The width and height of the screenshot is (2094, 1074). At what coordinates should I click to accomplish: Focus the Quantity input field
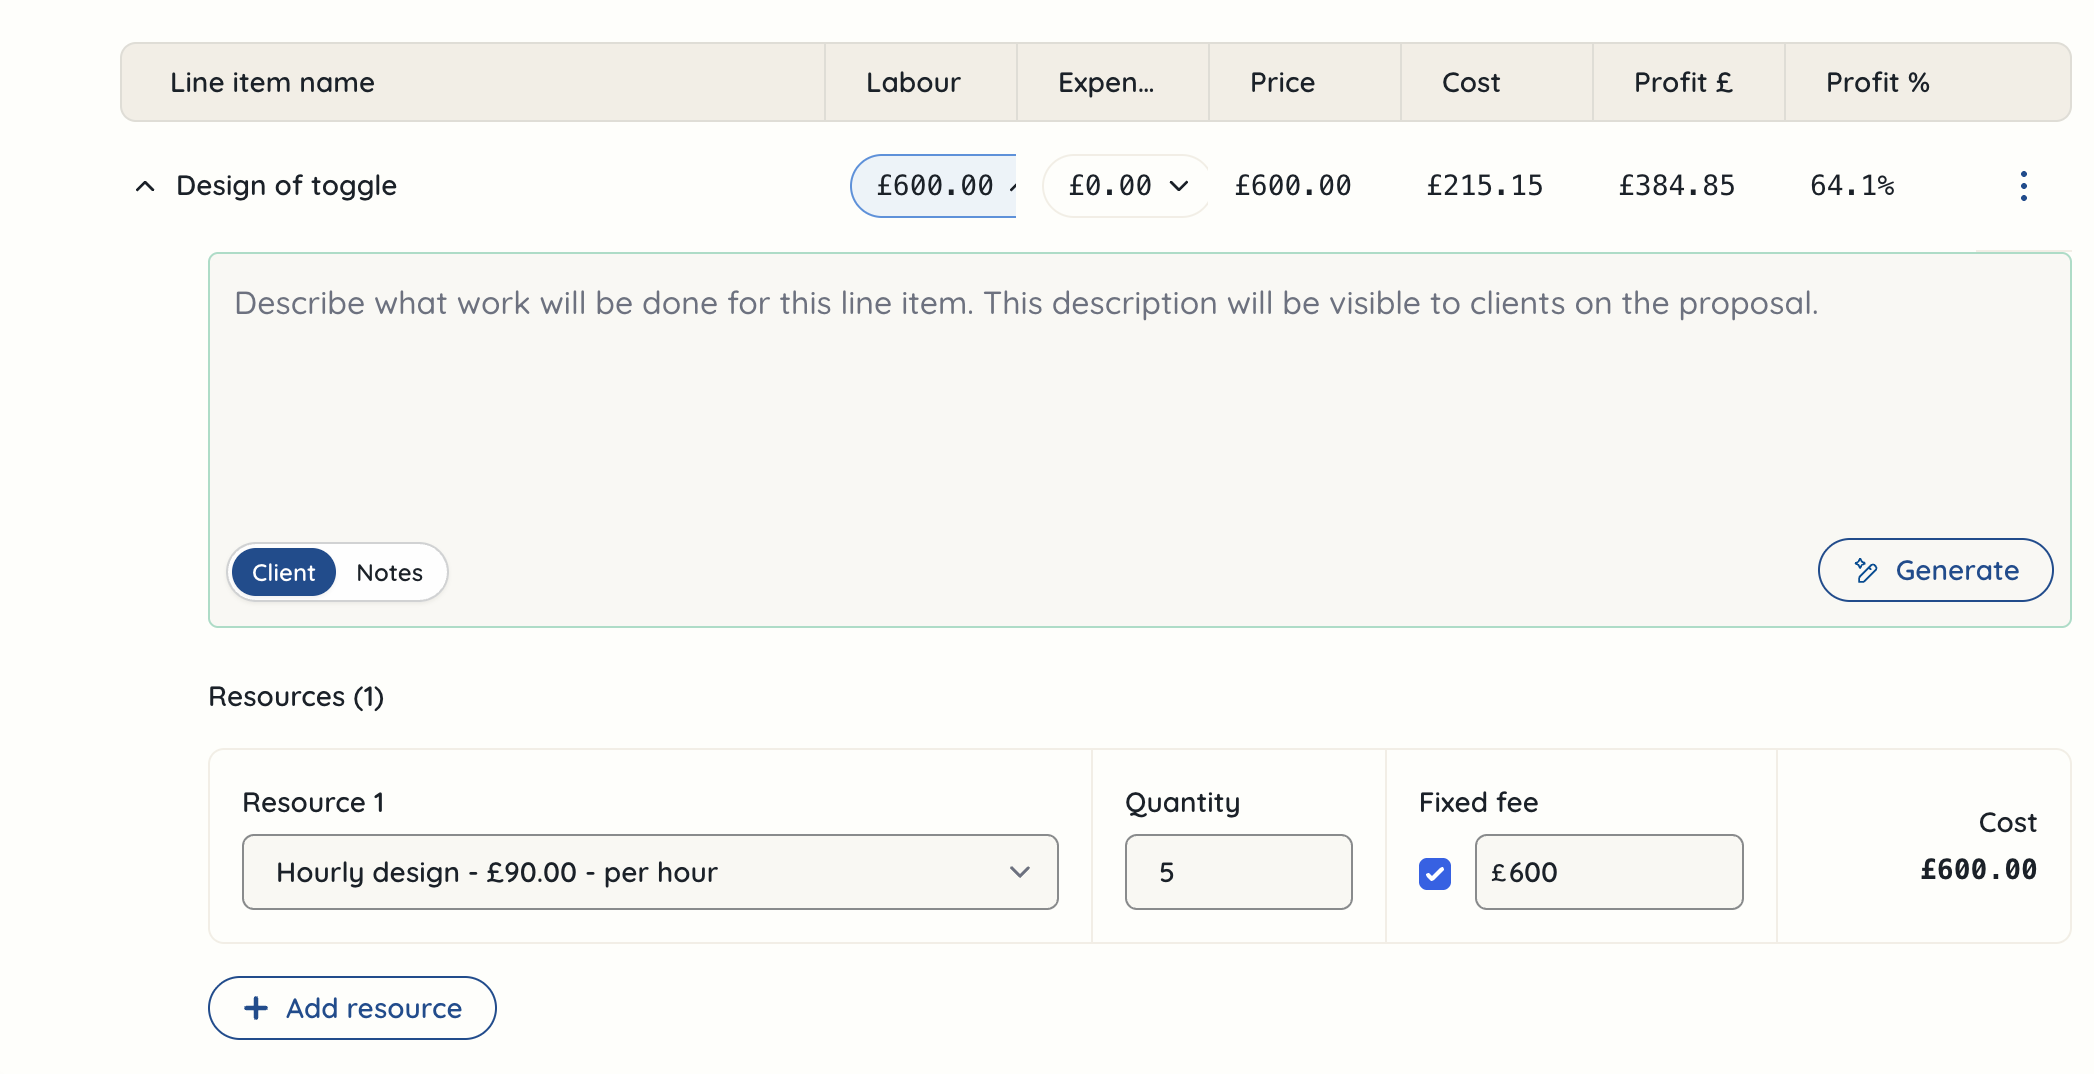coord(1238,872)
